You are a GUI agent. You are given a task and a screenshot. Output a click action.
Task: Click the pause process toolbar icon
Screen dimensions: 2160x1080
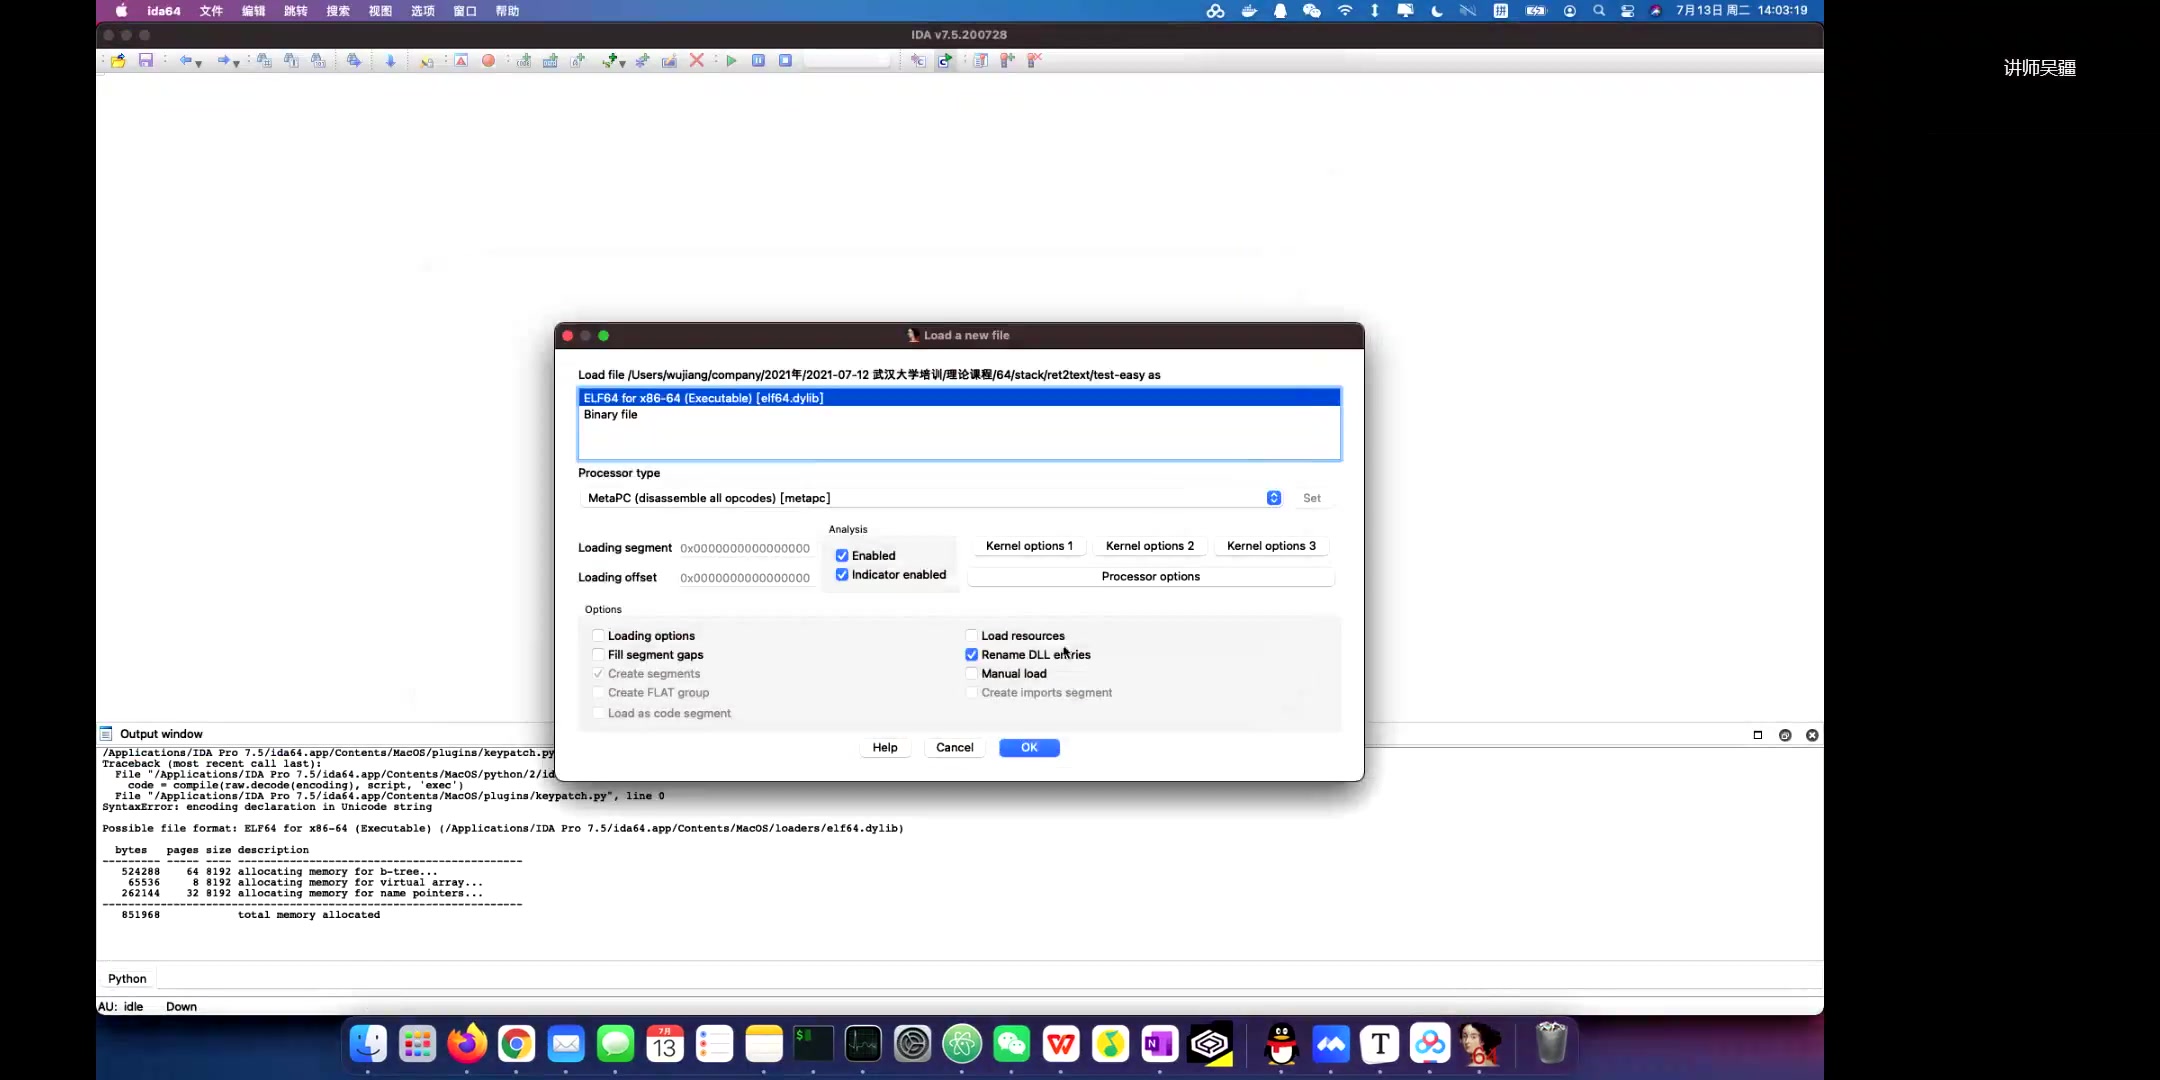pos(758,61)
